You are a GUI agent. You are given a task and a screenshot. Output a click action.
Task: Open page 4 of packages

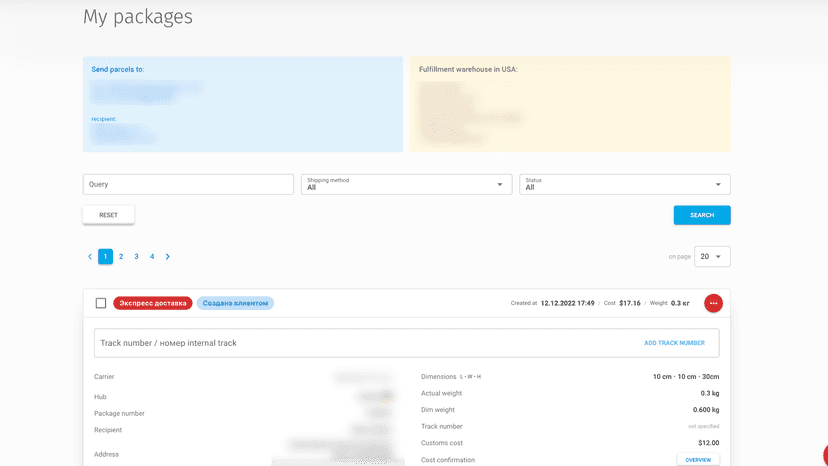[152, 256]
